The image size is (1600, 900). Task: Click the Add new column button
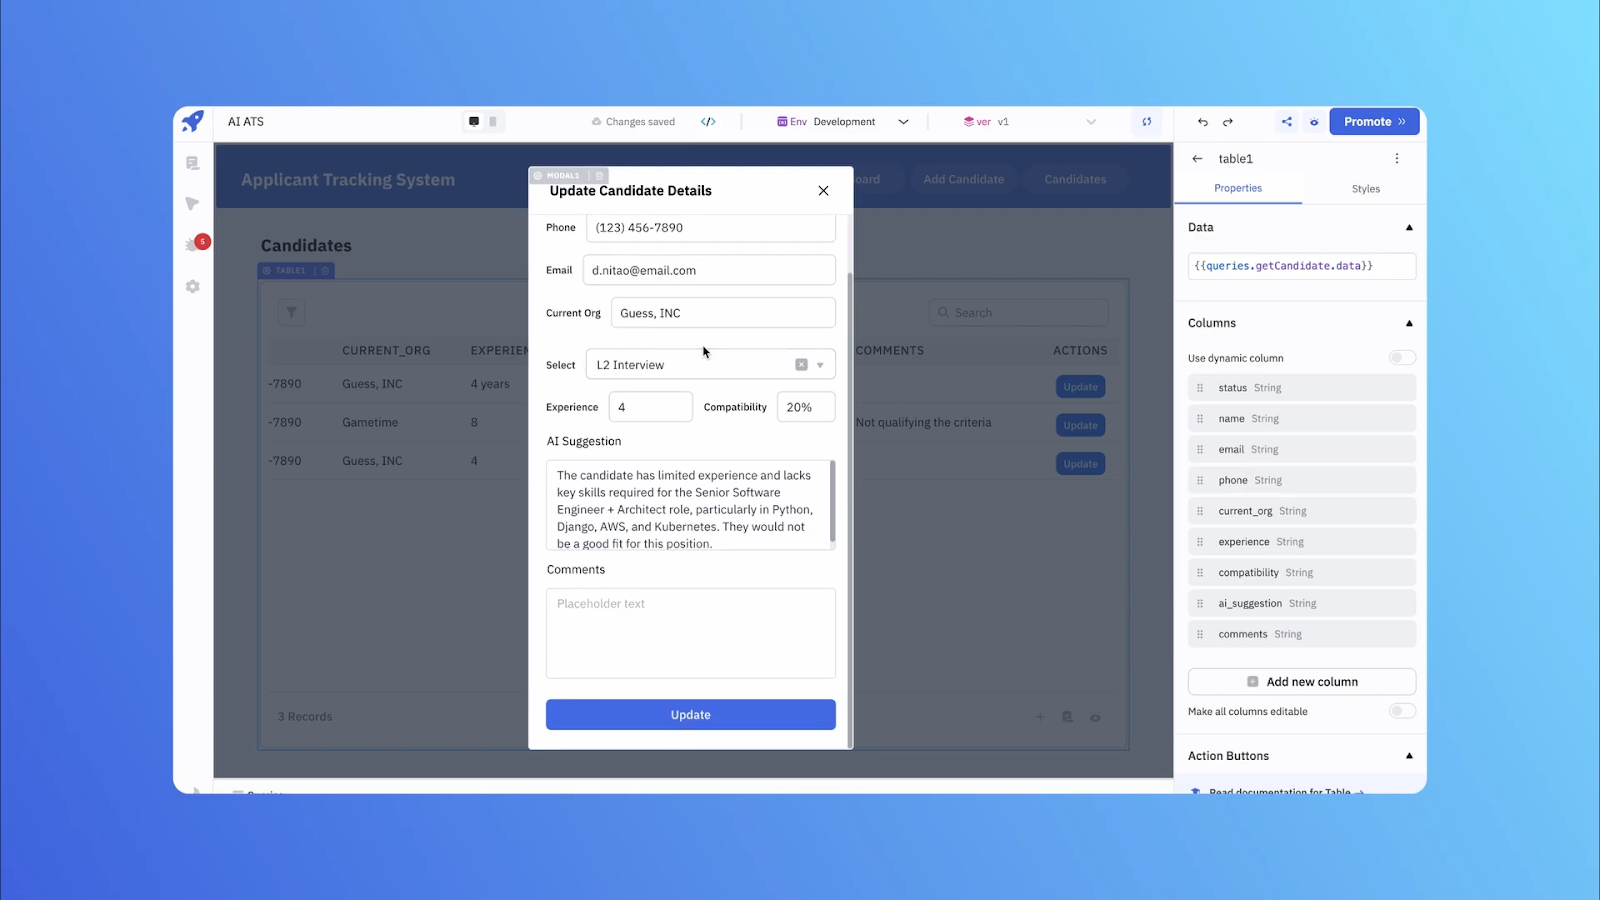click(1301, 681)
